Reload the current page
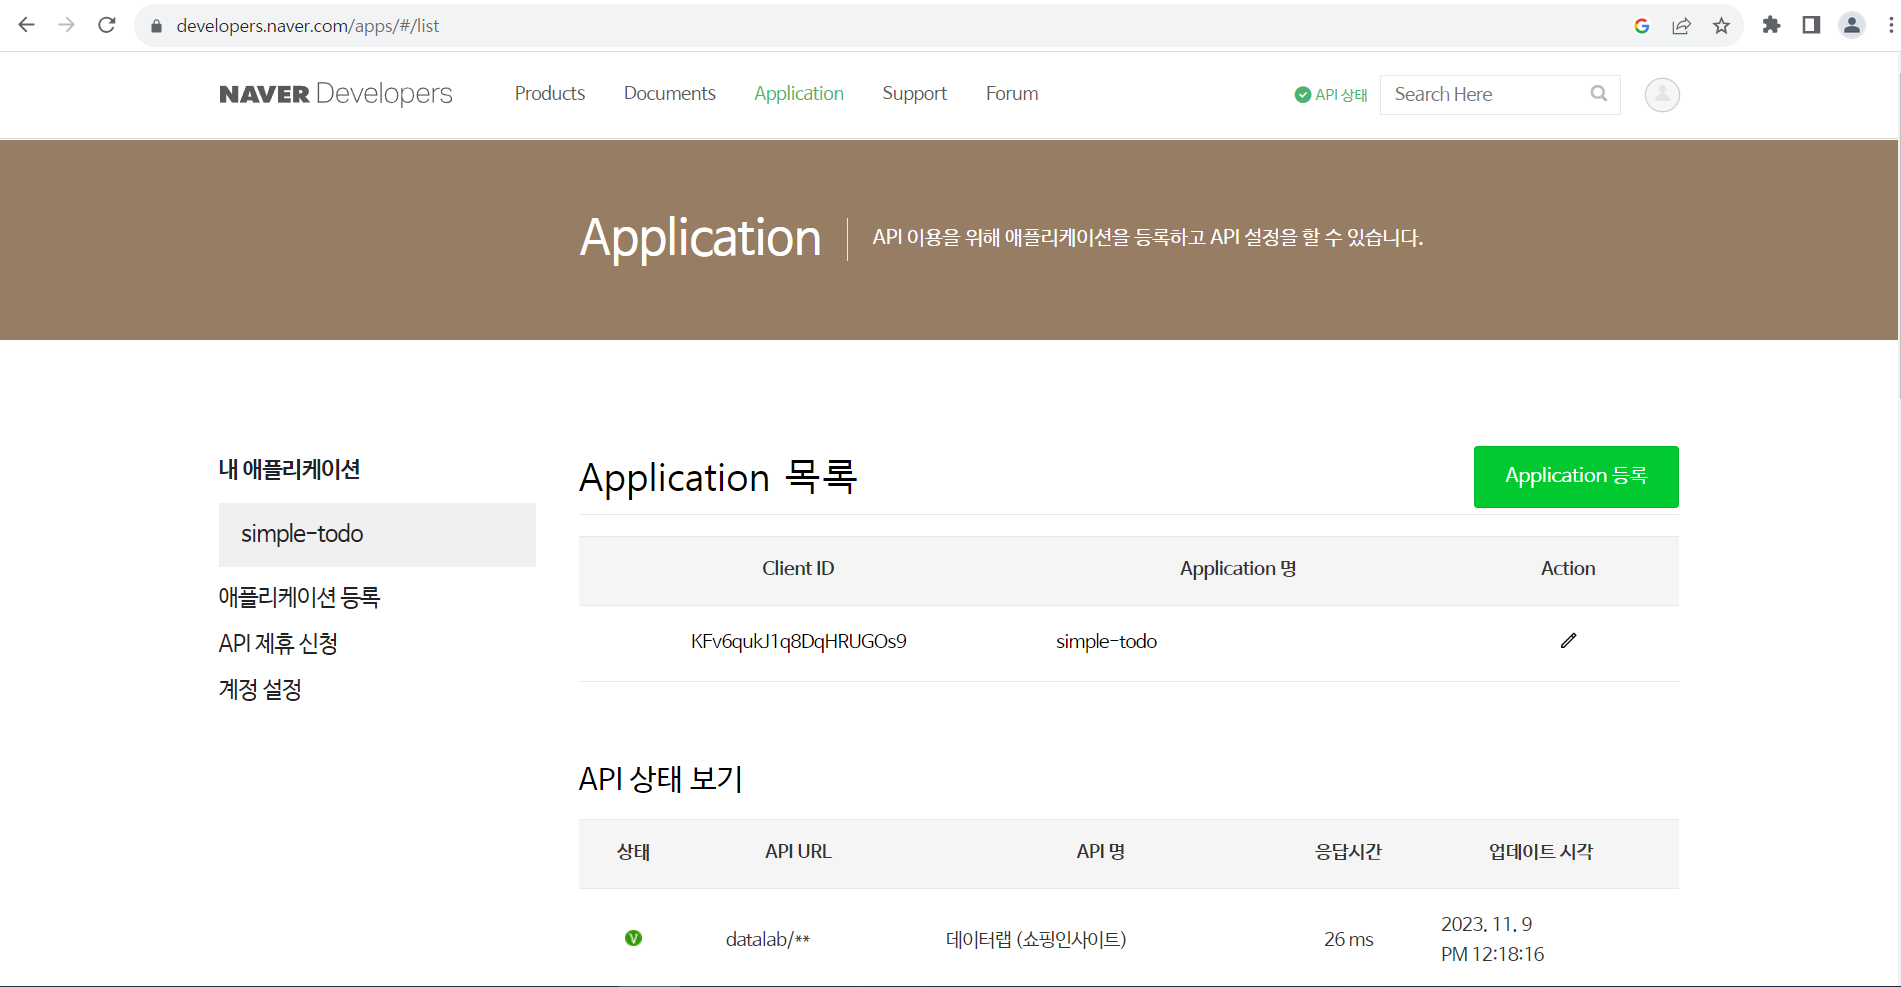 [x=107, y=25]
